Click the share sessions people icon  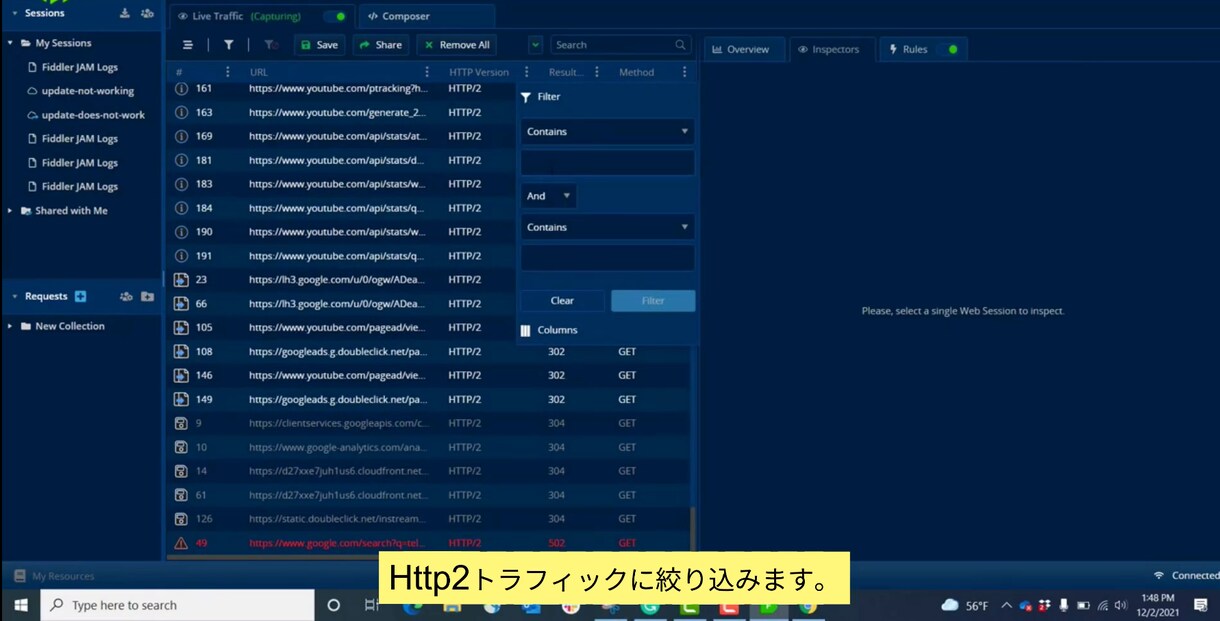click(147, 13)
